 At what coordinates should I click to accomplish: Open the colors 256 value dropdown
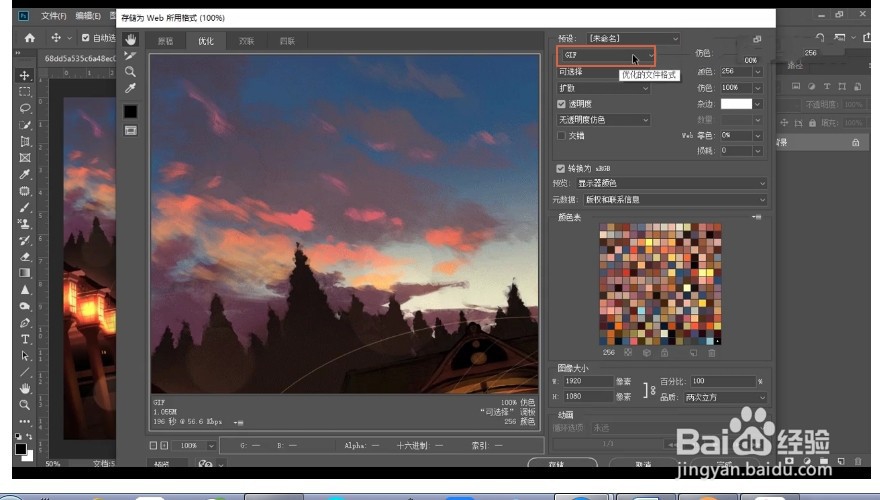(x=758, y=72)
